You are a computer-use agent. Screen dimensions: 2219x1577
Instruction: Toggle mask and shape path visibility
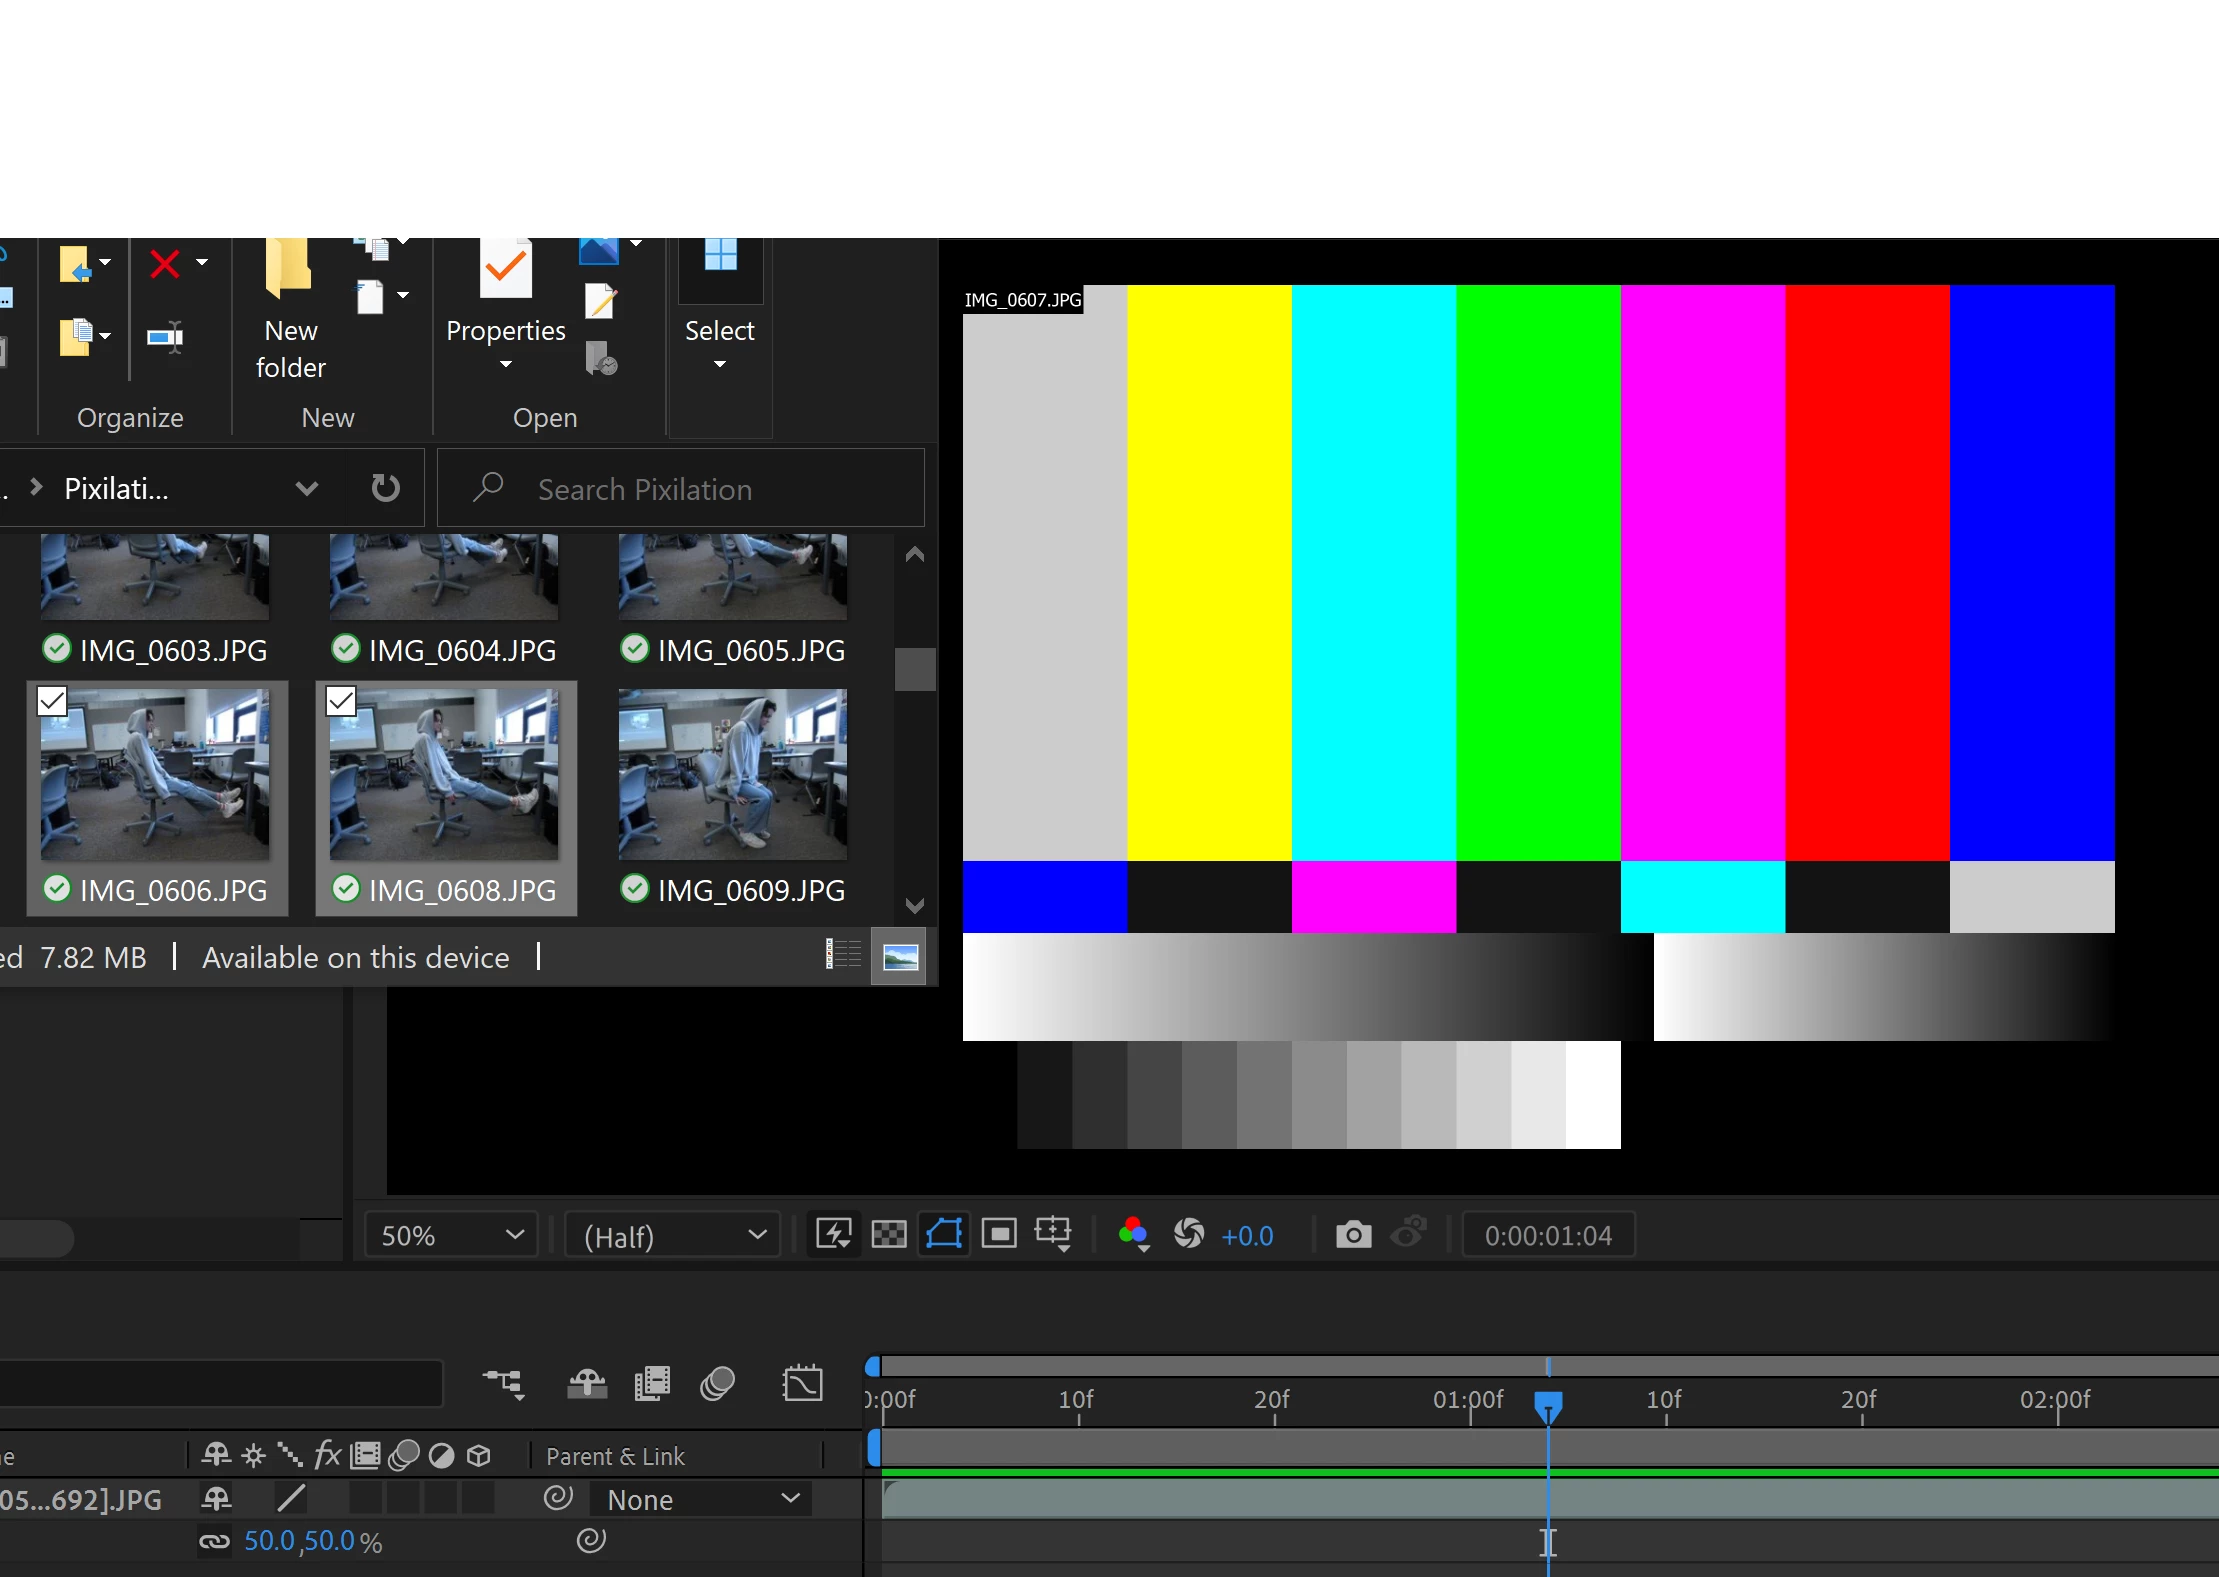coord(943,1235)
